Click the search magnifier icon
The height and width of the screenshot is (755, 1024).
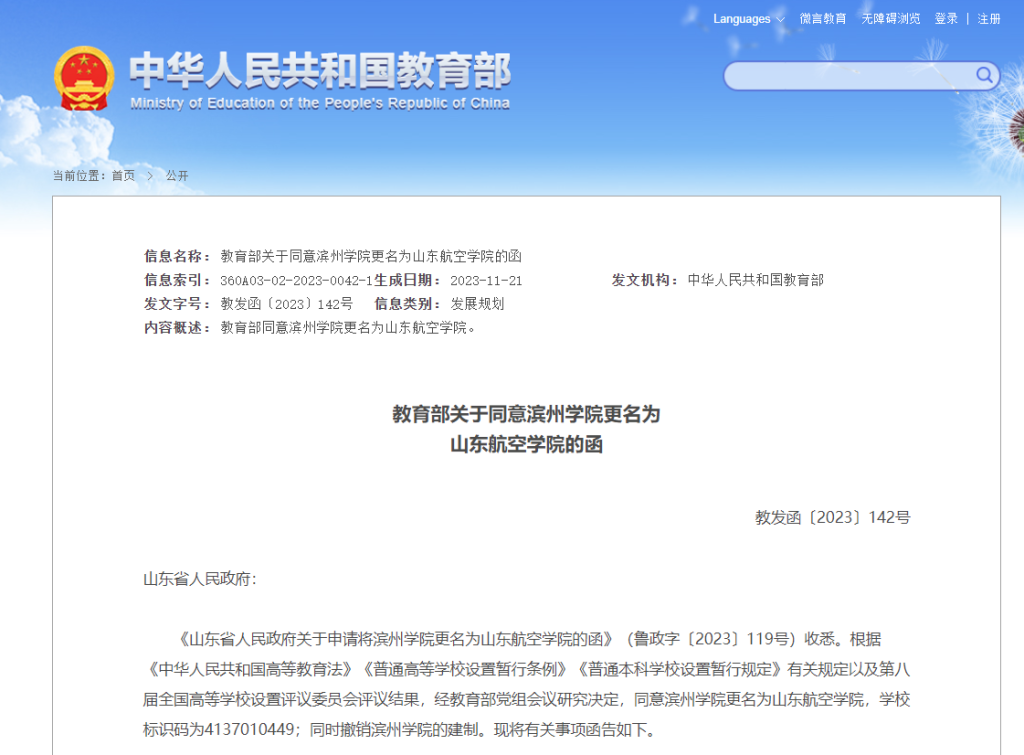pos(983,76)
